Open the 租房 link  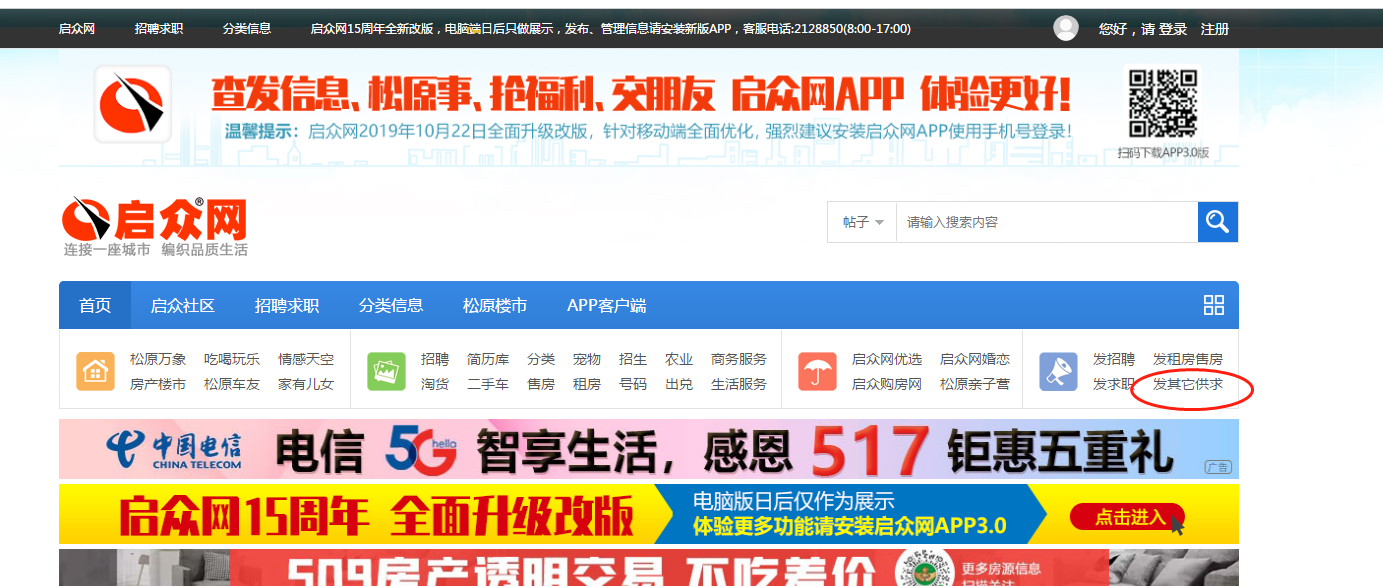pyautogui.click(x=587, y=384)
